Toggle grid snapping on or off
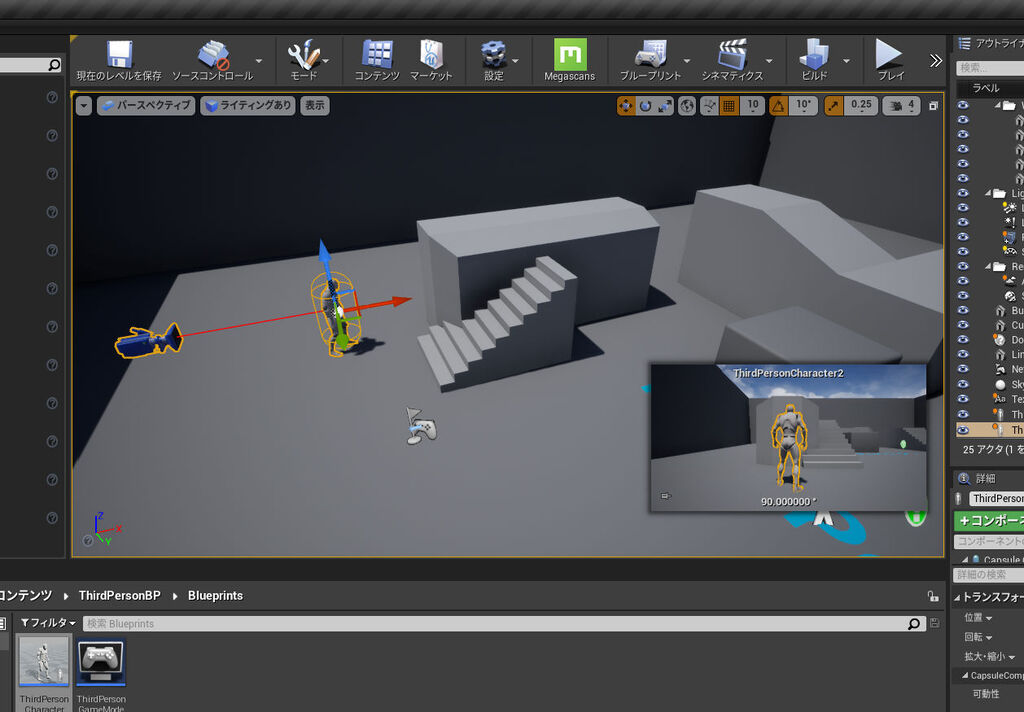Viewport: 1024px width, 712px height. (729, 106)
